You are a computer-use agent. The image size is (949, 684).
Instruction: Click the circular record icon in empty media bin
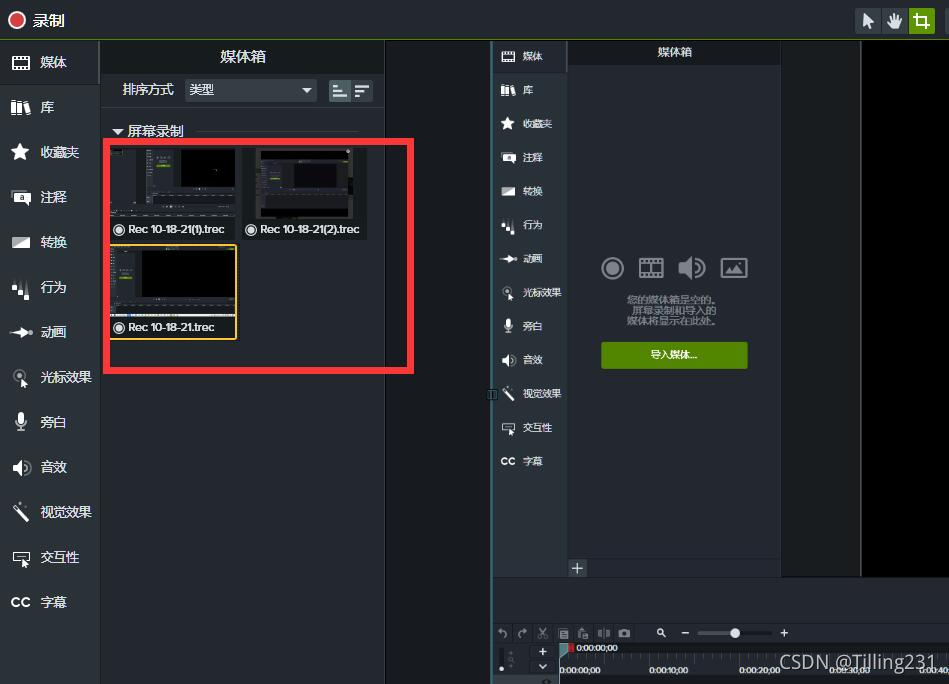612,268
